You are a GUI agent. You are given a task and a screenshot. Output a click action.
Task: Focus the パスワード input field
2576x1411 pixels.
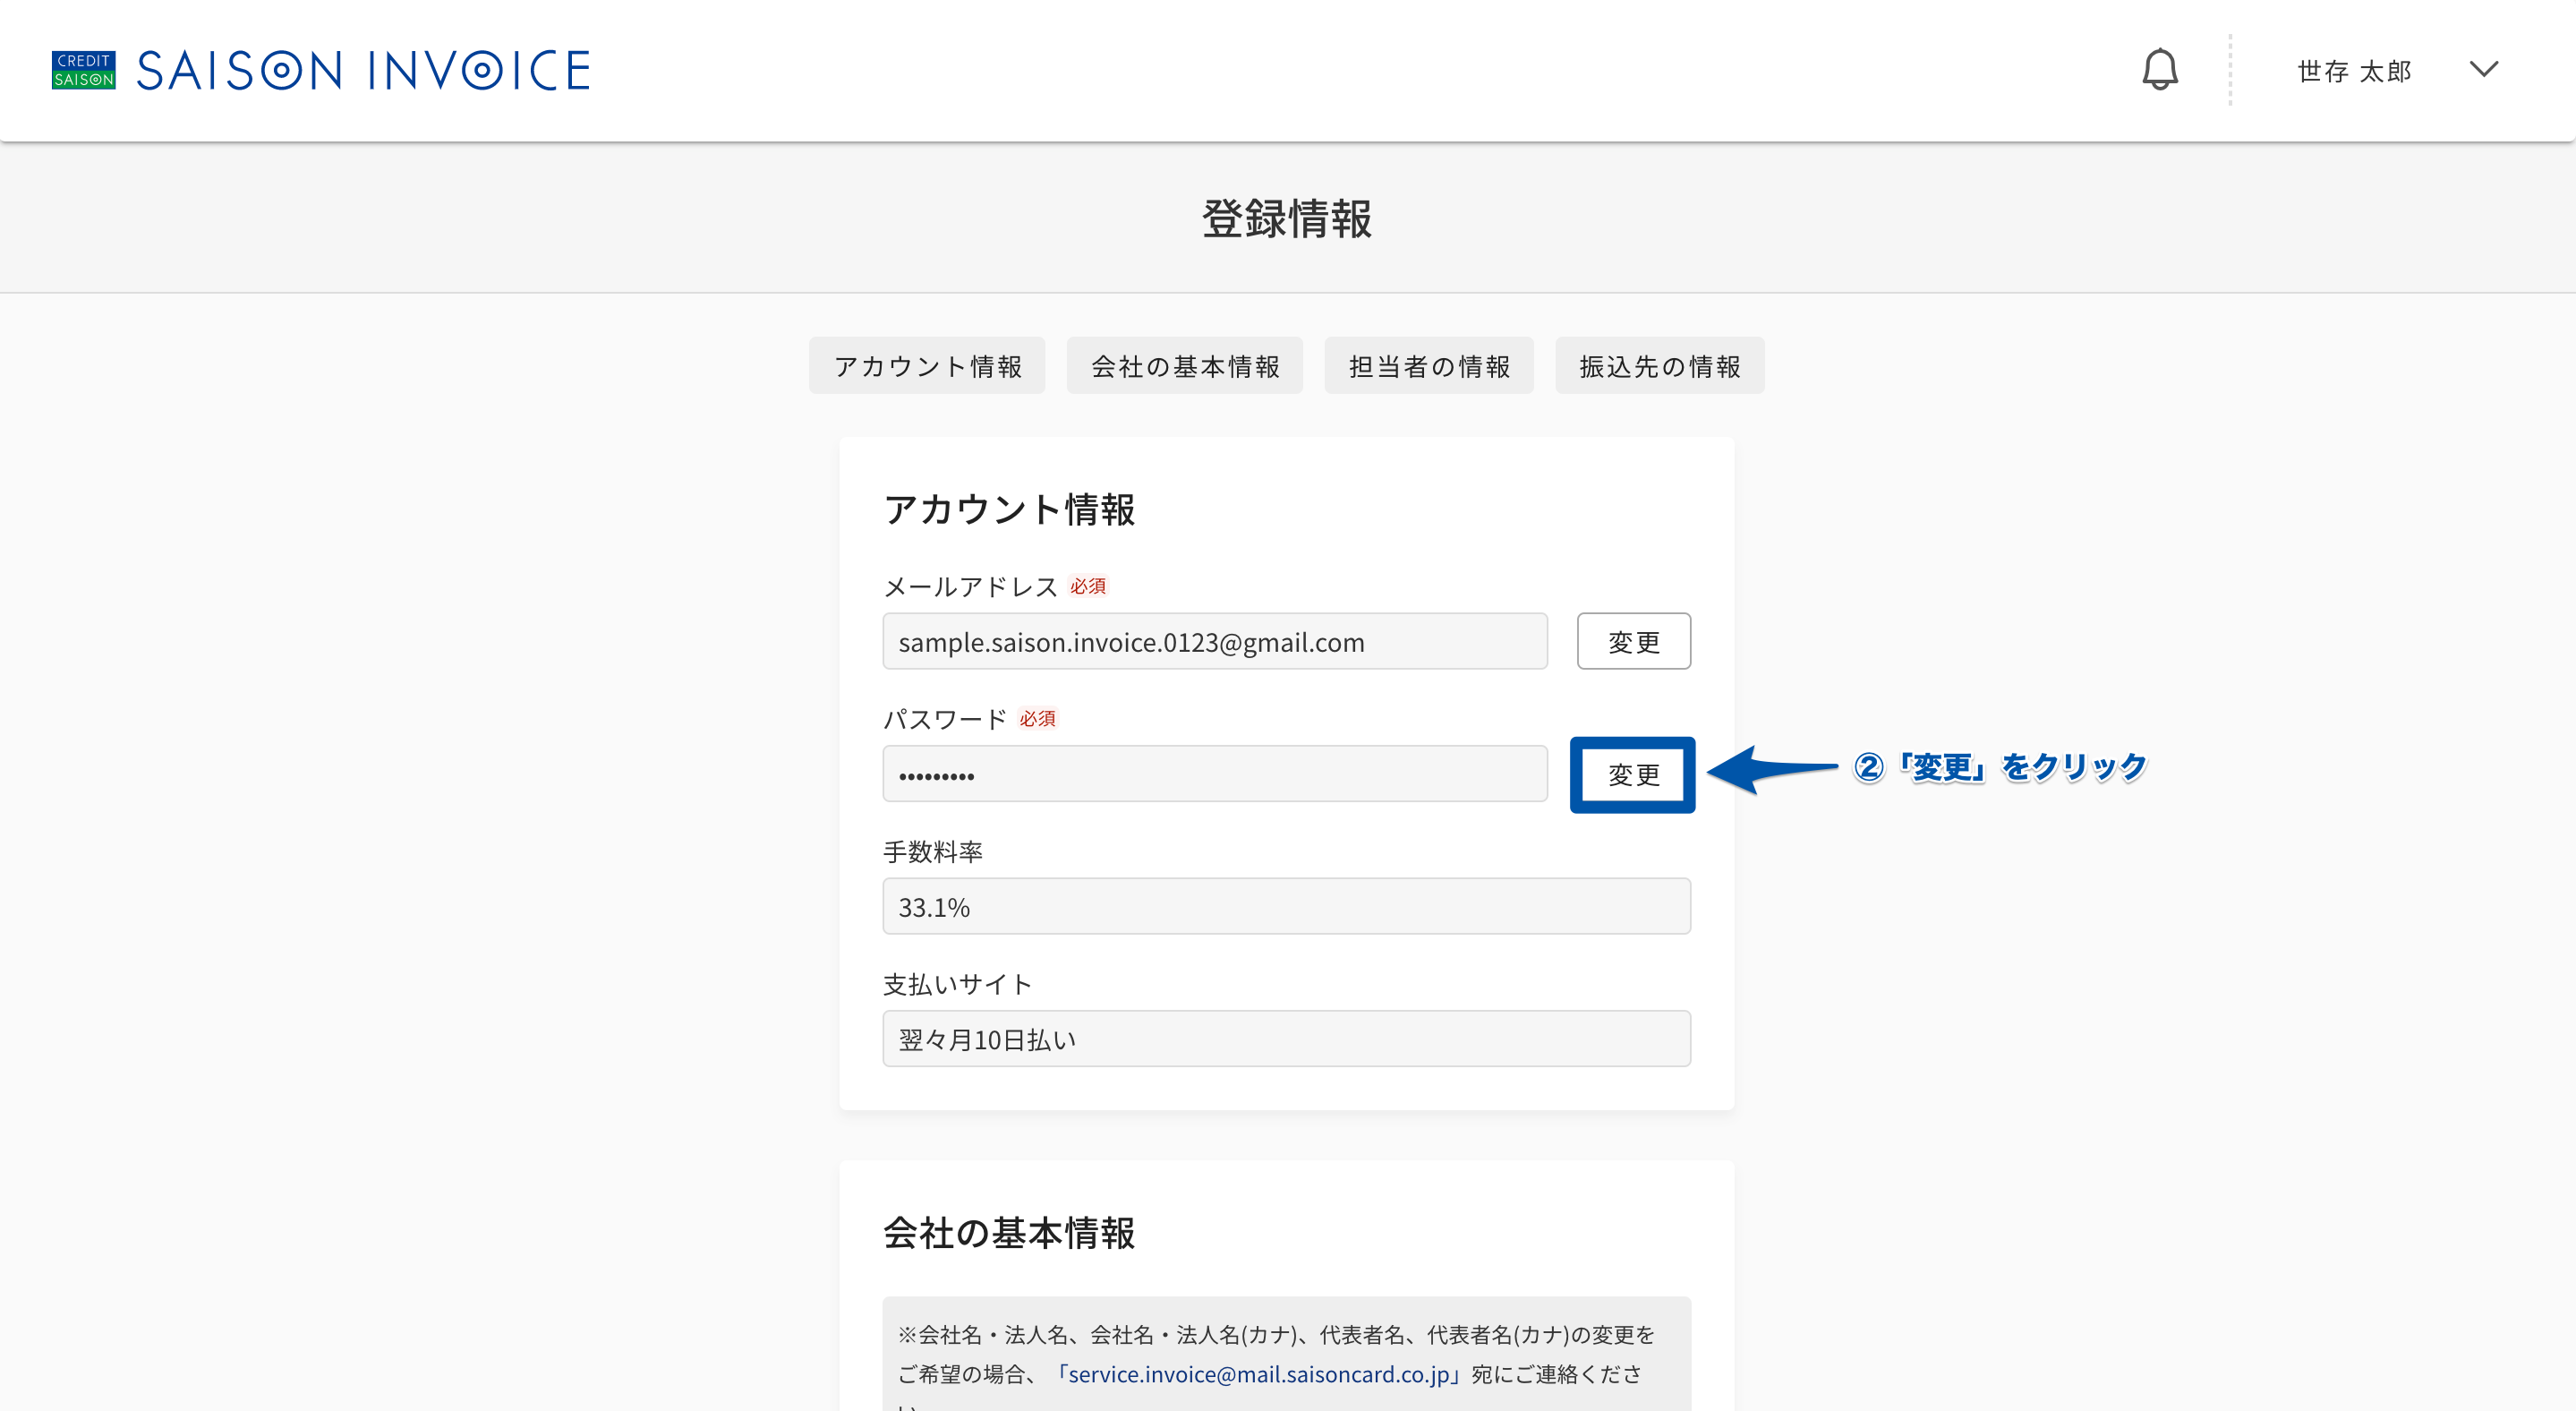[1215, 774]
